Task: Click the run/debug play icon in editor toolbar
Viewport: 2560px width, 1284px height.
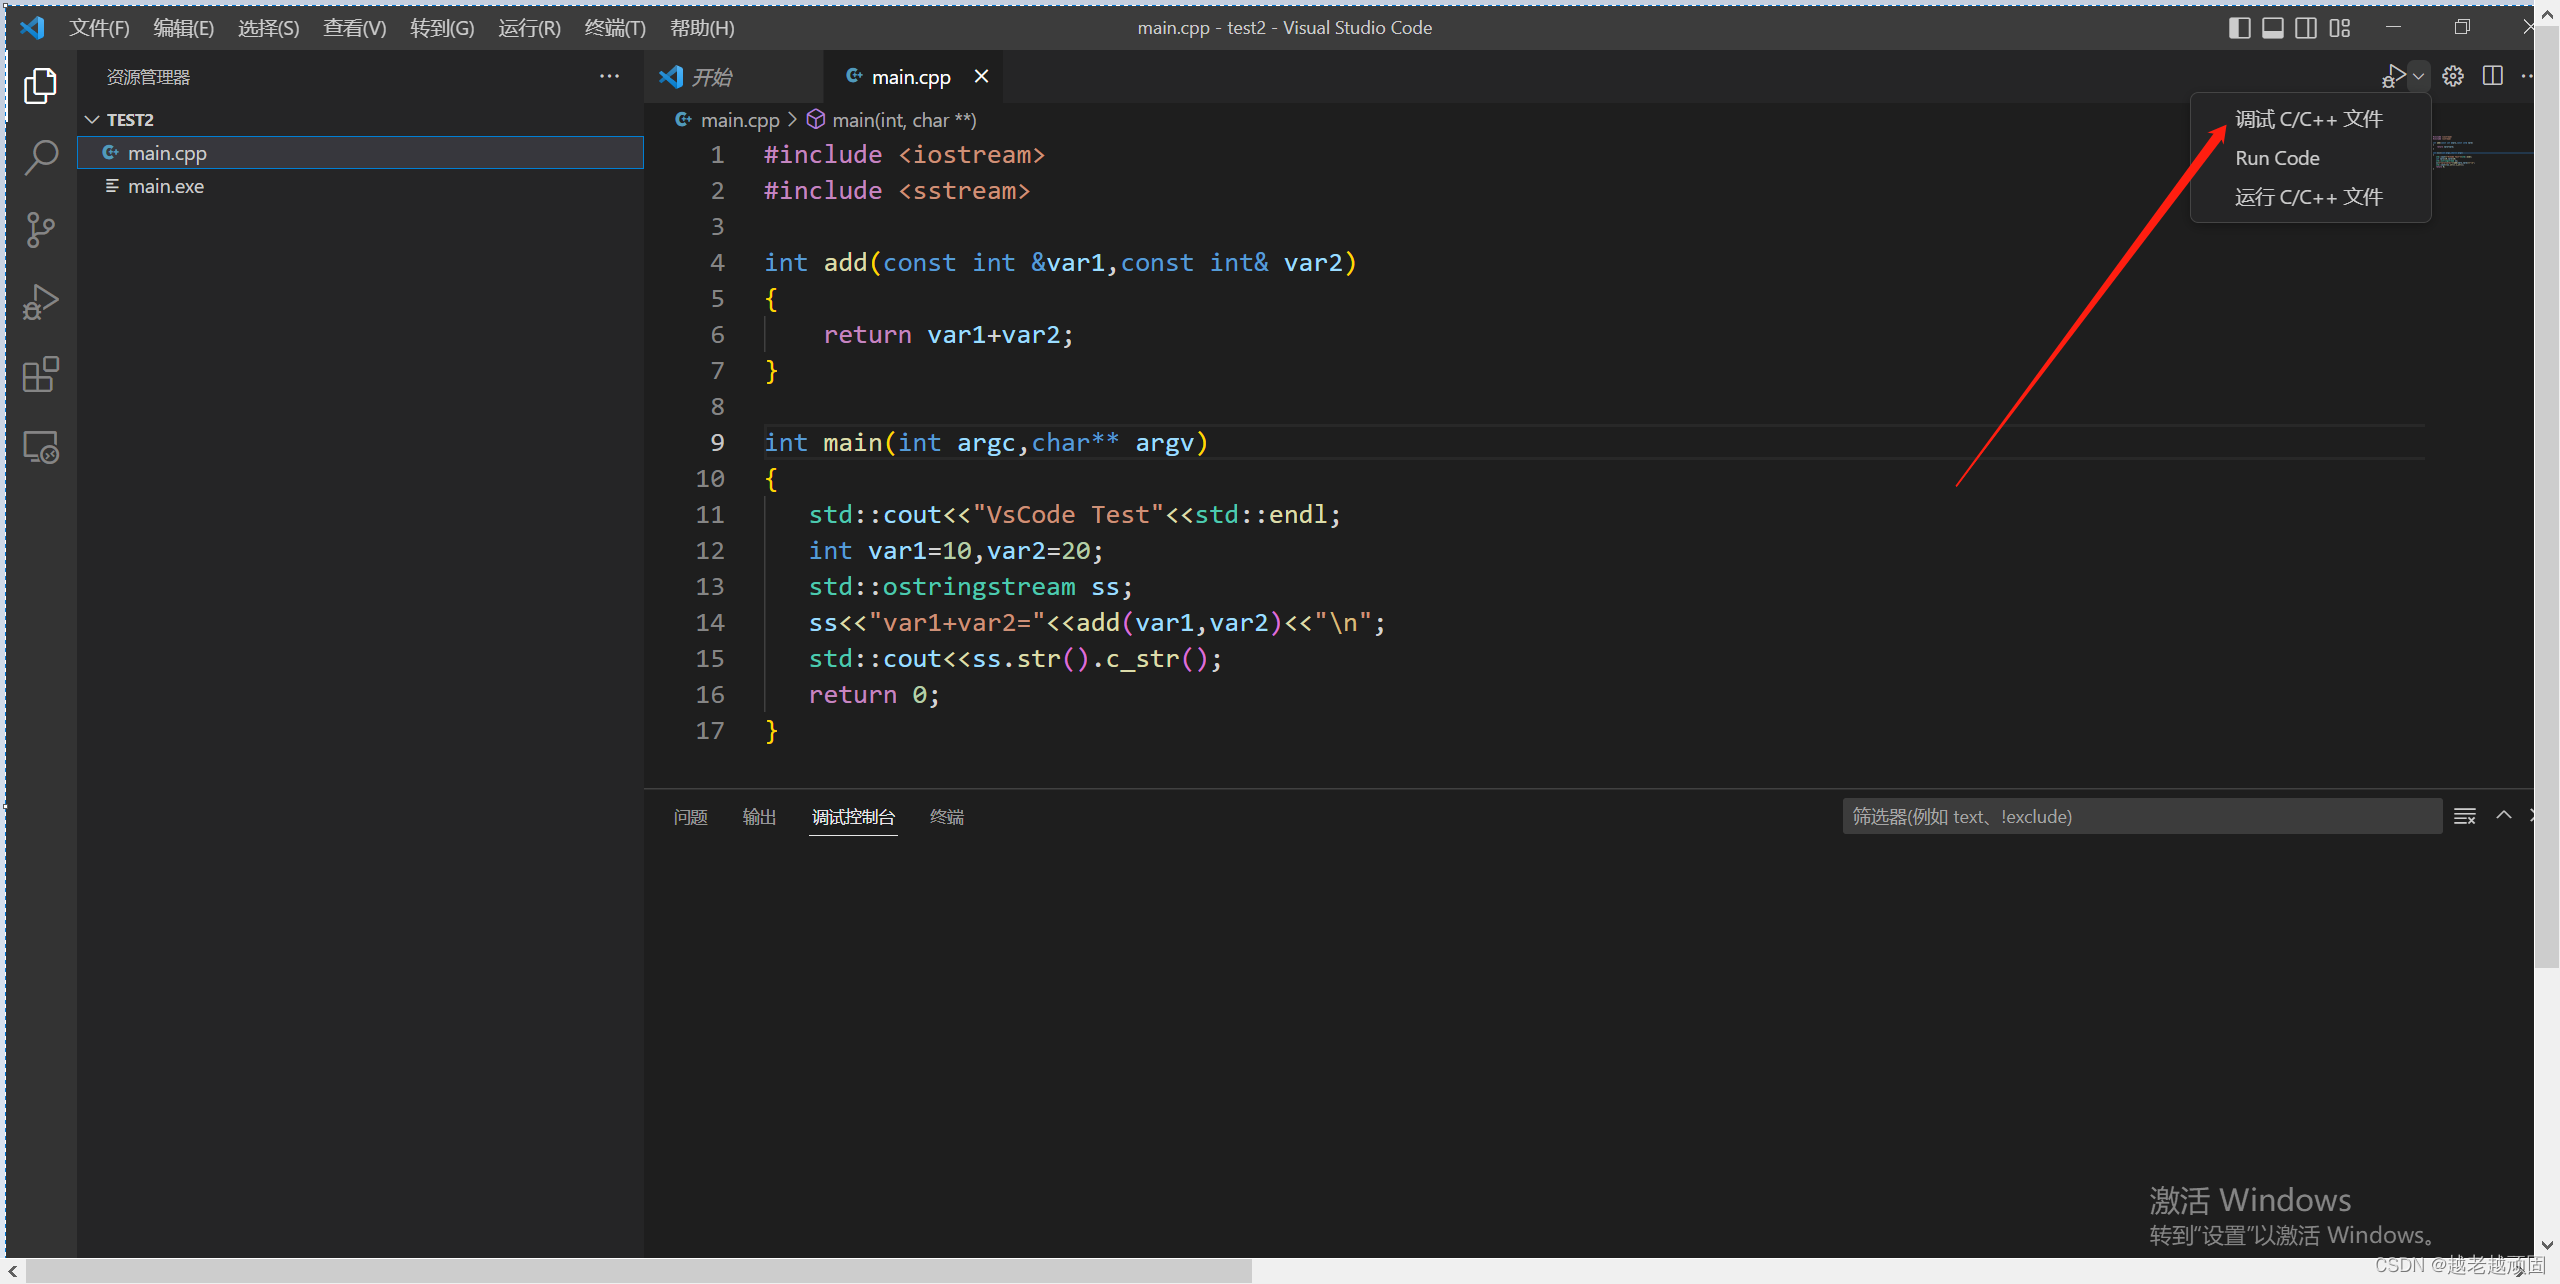Action: (2394, 76)
